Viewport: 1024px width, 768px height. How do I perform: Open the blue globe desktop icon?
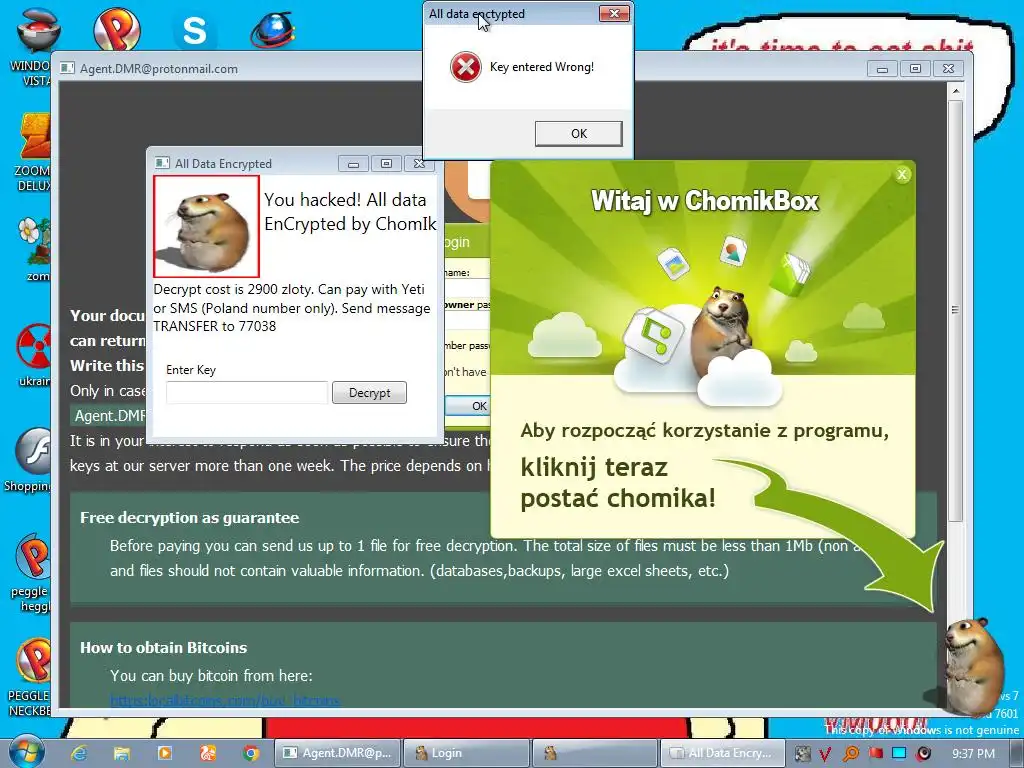click(272, 29)
